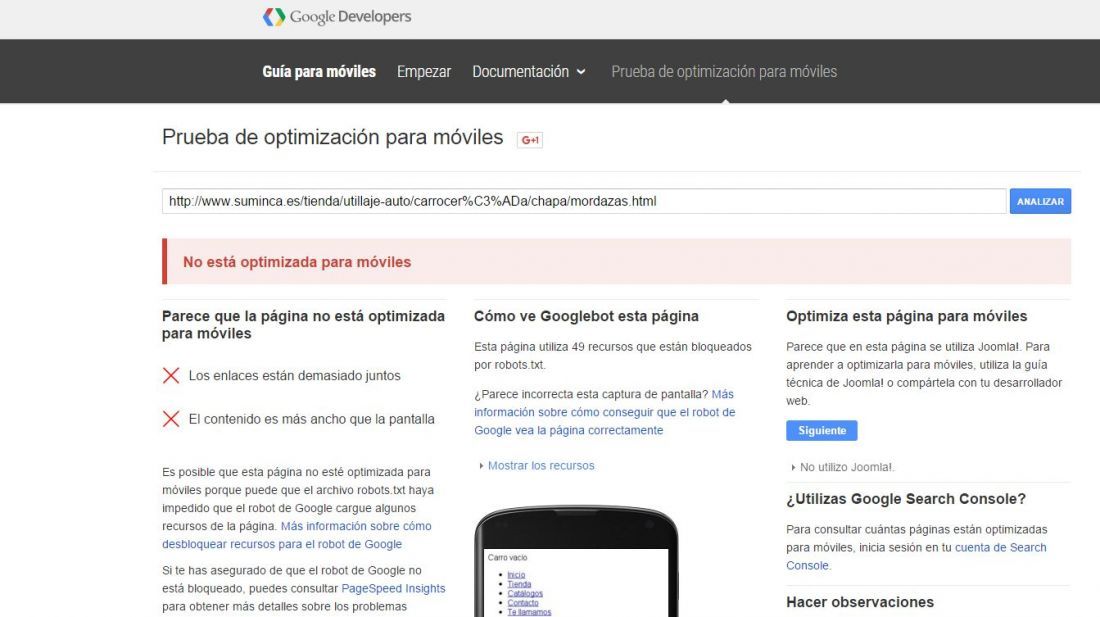Go to Empezar page

(x=424, y=72)
